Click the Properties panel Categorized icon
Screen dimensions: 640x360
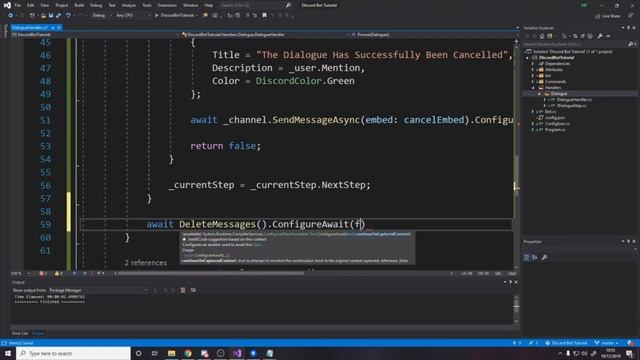(x=527, y=258)
